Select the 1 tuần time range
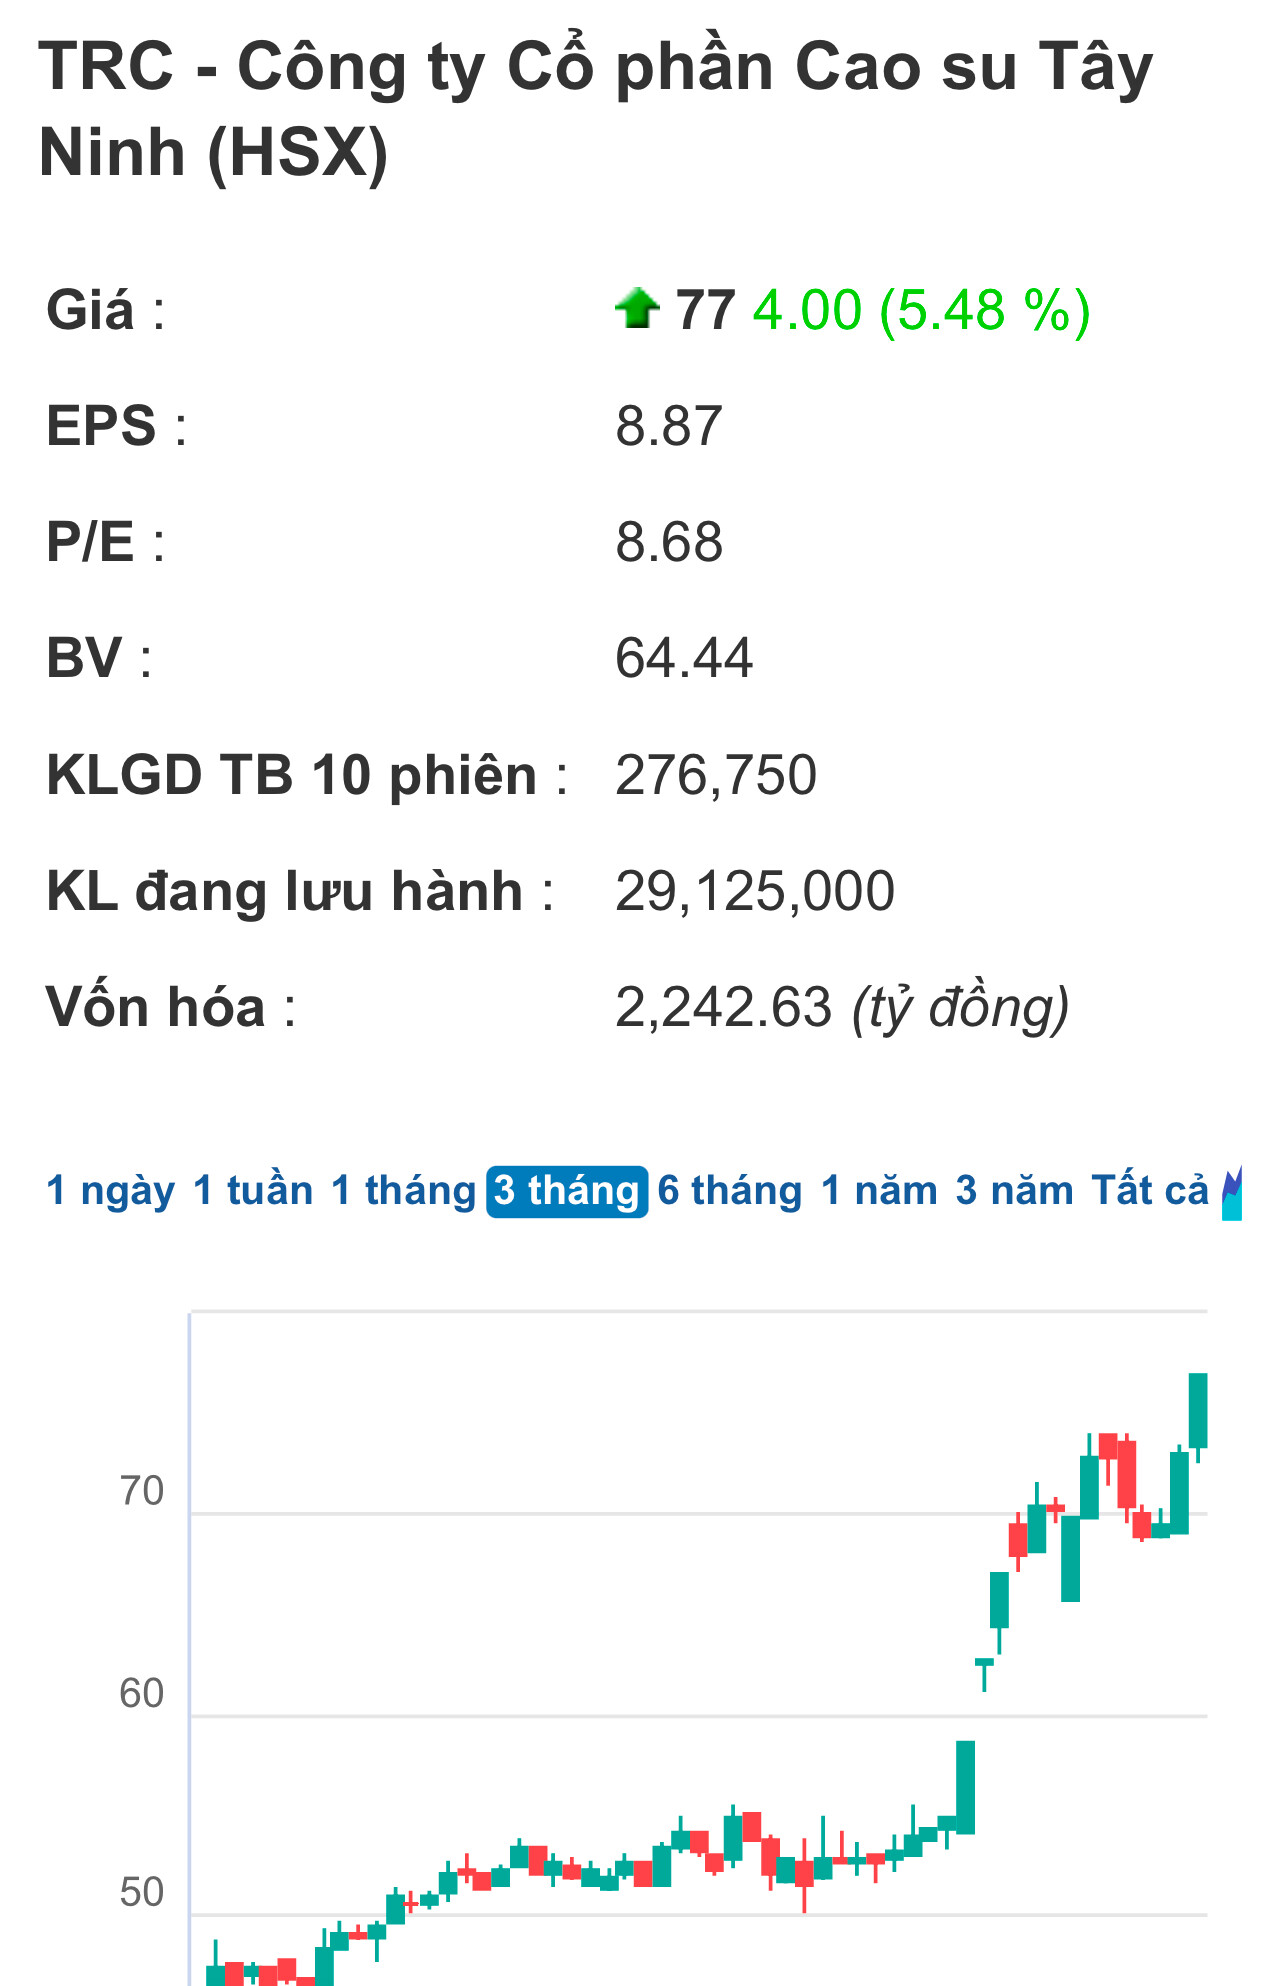Screen dimensions: 1284x1986 pyautogui.click(x=253, y=1191)
